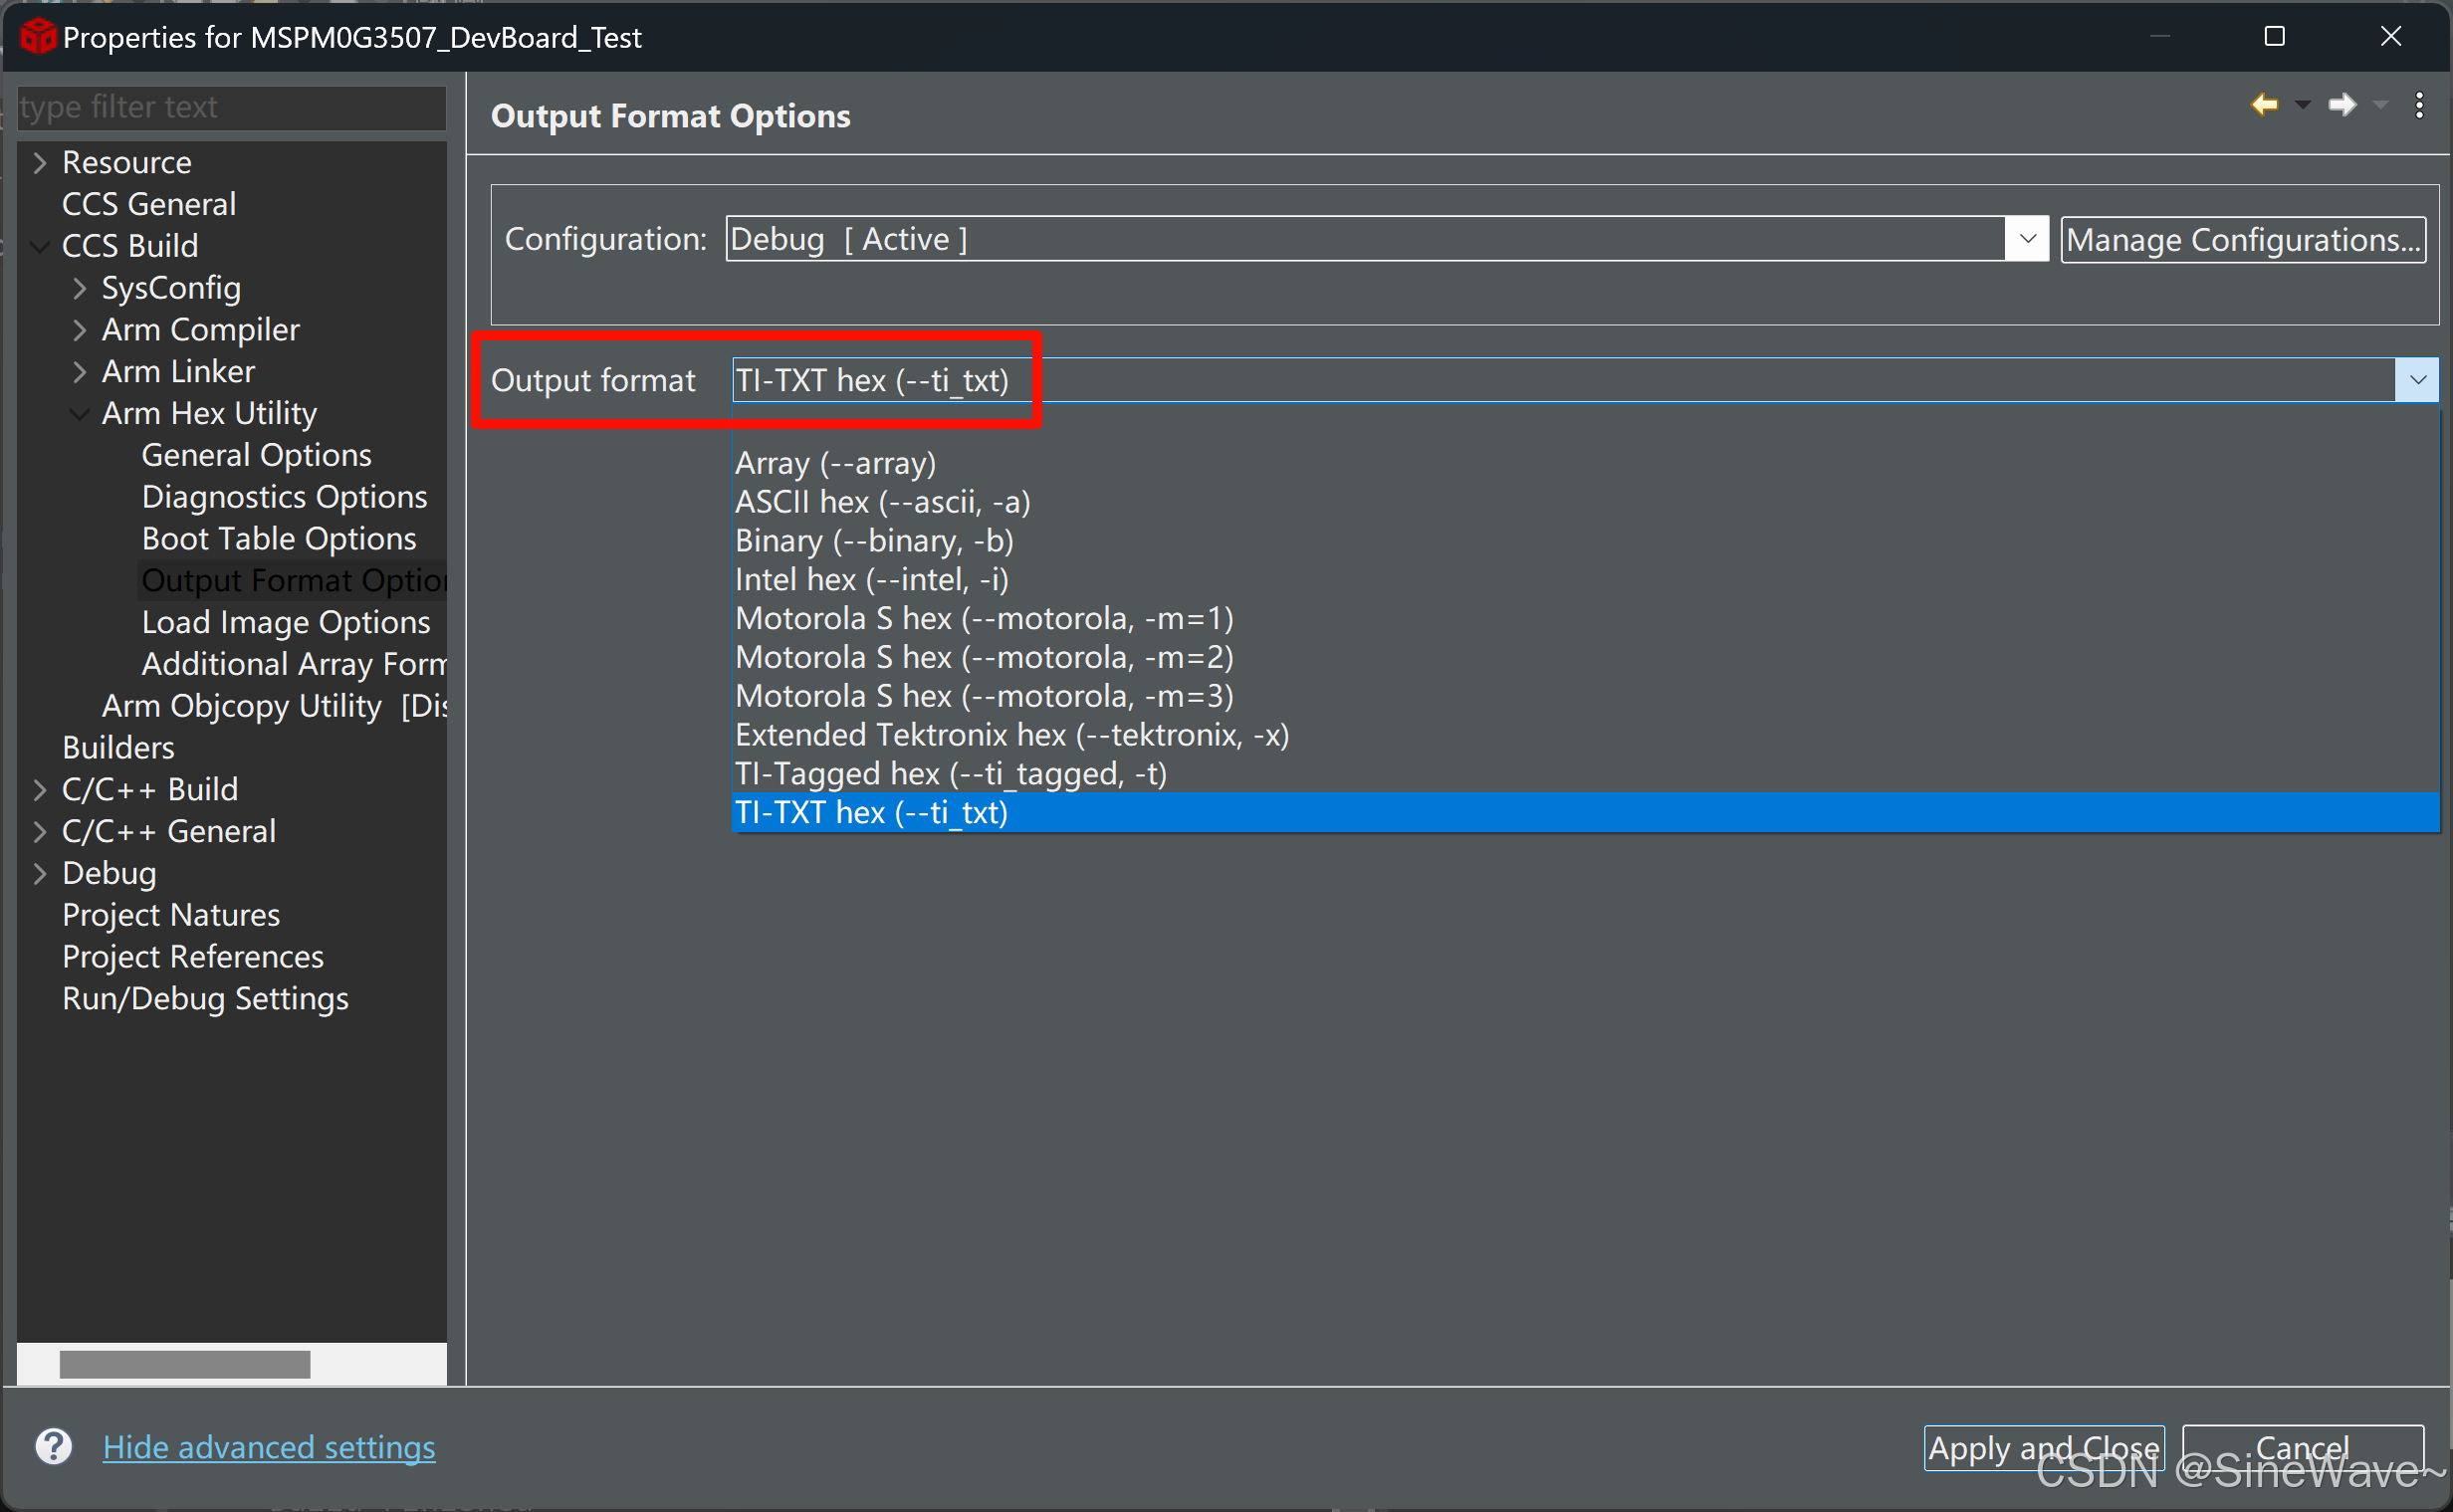Choose ASCII hex output format
The width and height of the screenshot is (2453, 1512).
(x=1585, y=502)
